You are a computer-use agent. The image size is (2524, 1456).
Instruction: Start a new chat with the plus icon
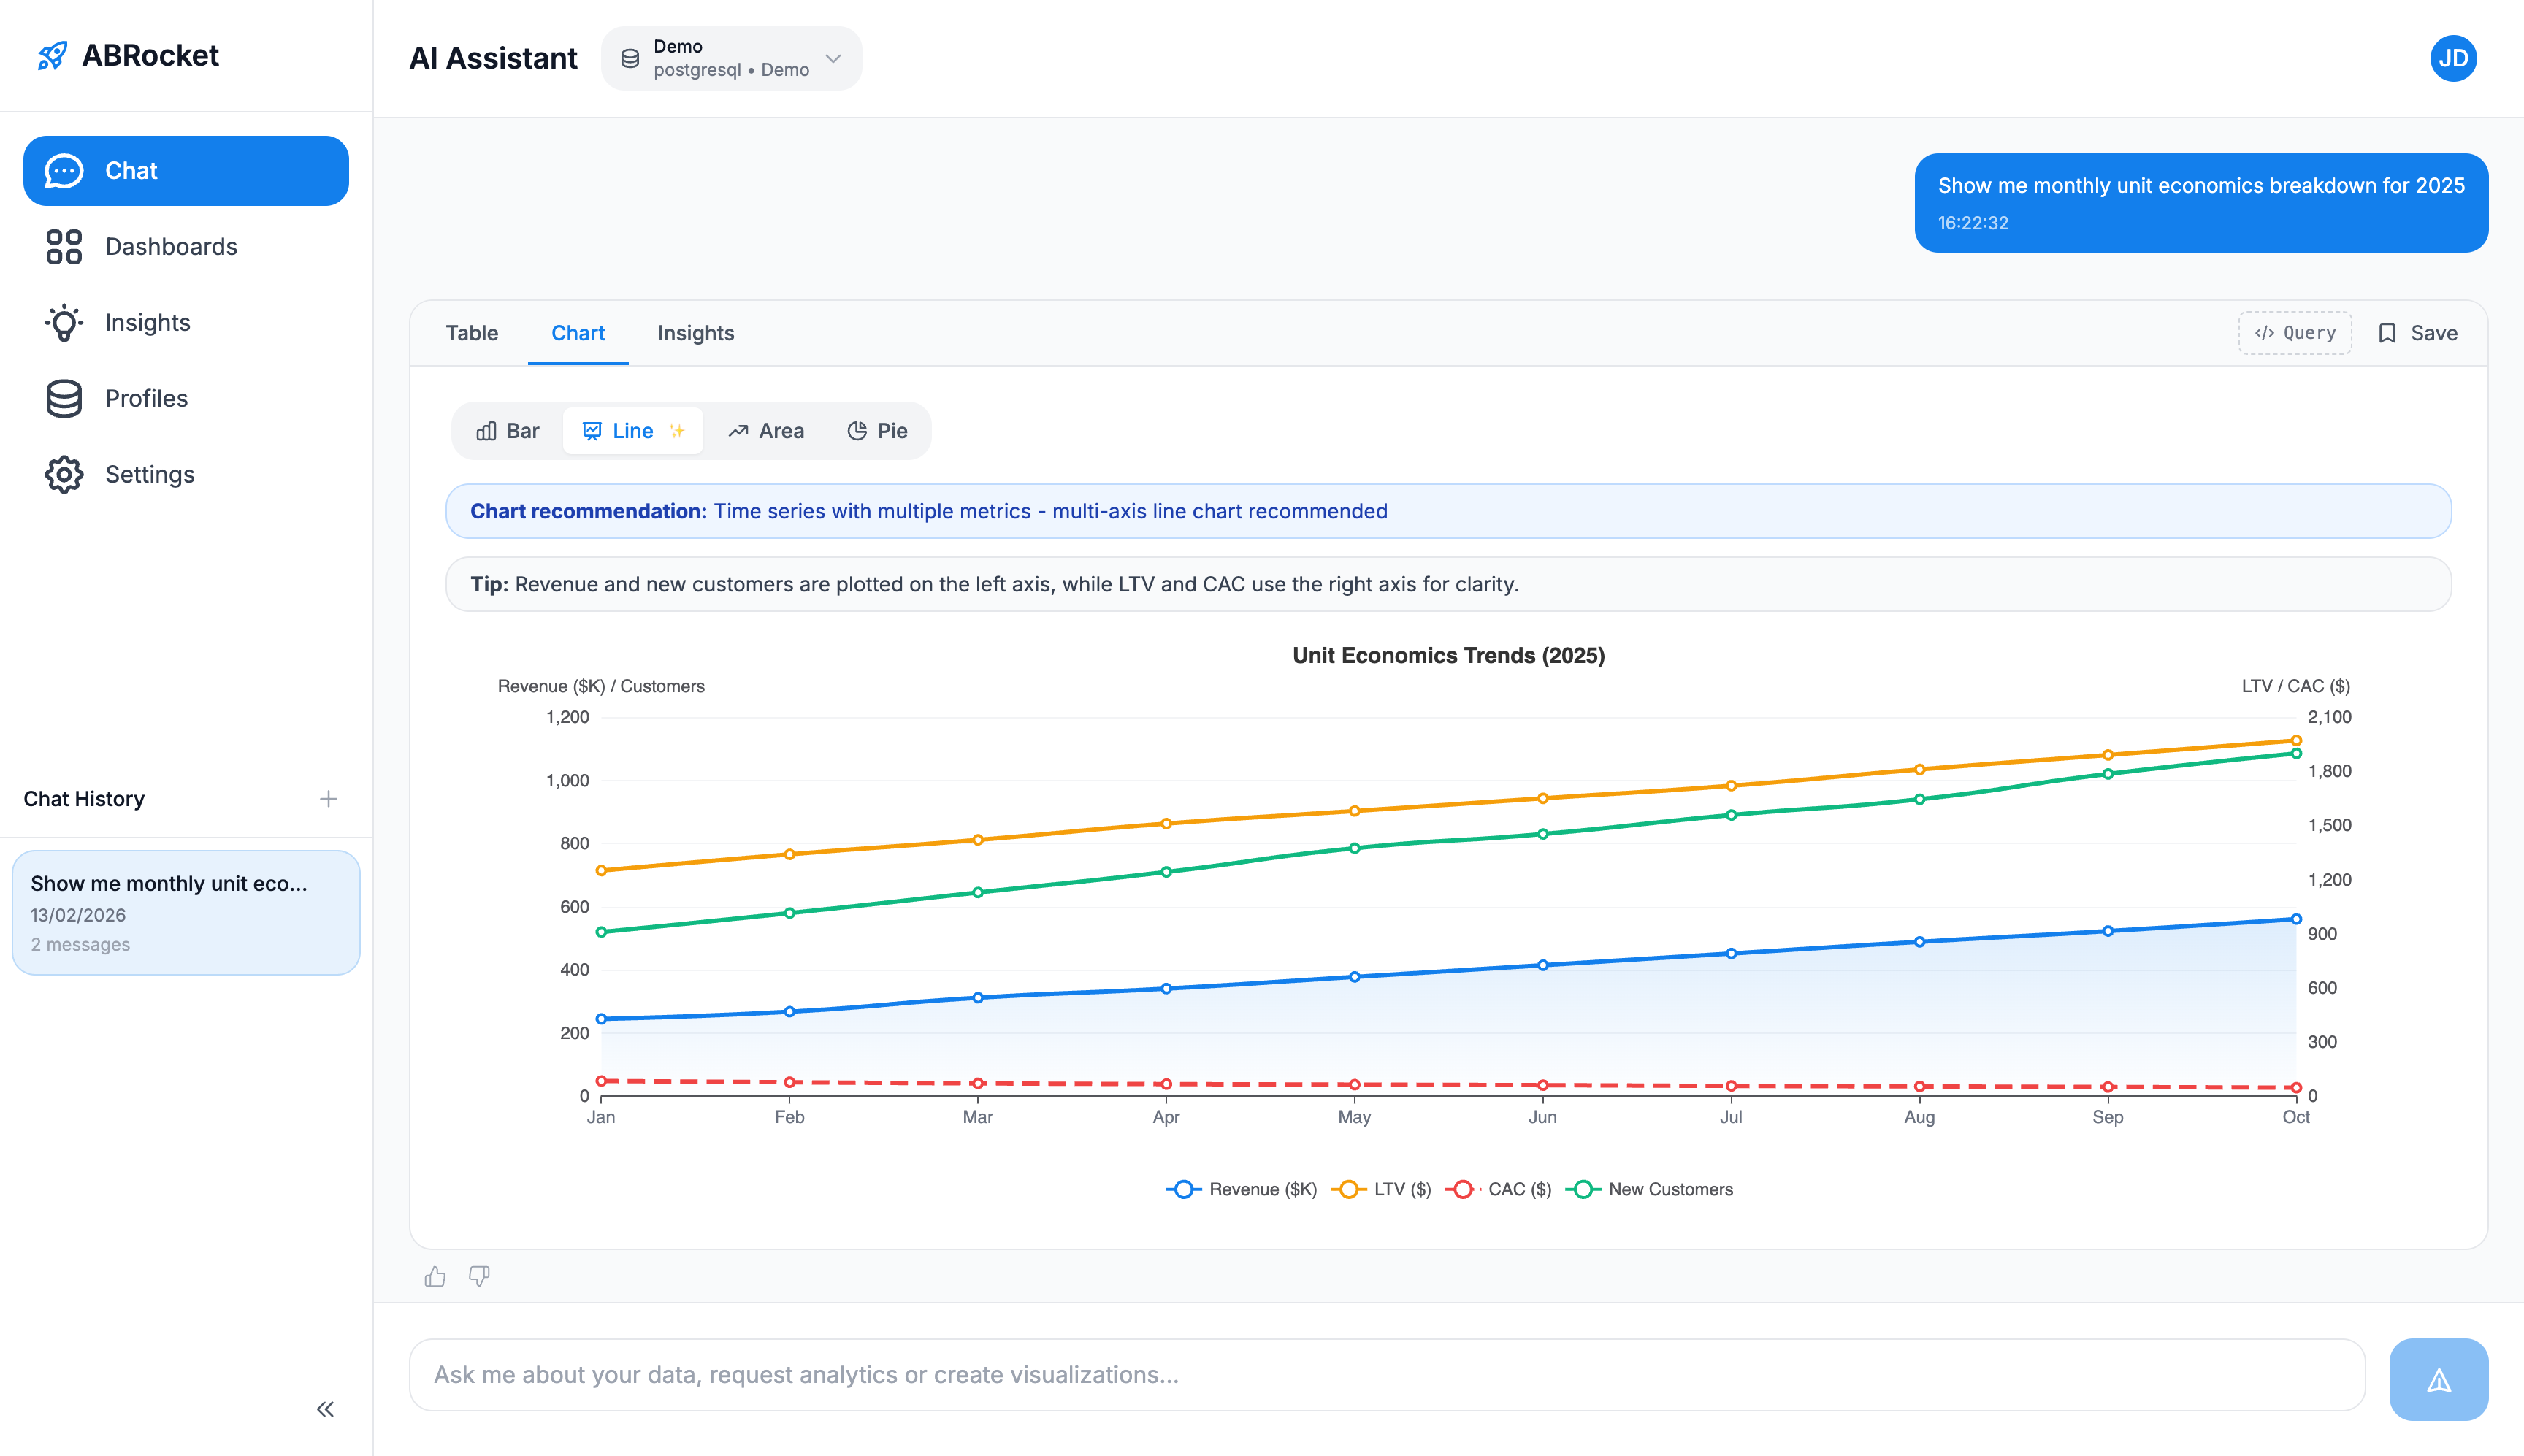pos(329,798)
